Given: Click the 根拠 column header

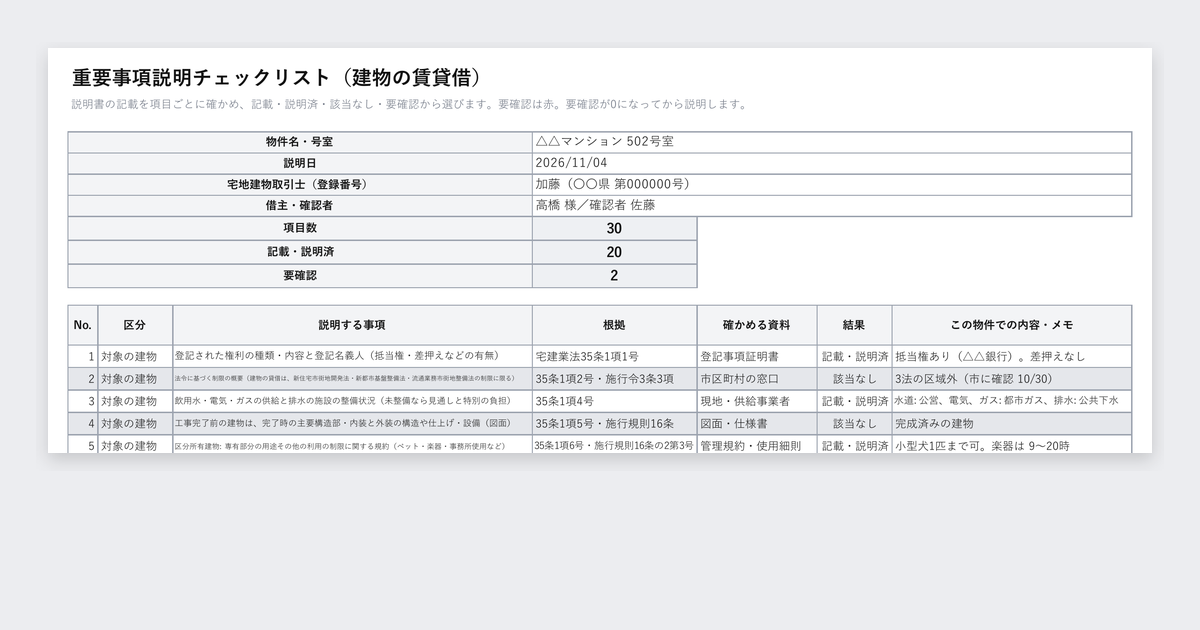Looking at the screenshot, I should pyautogui.click(x=614, y=325).
